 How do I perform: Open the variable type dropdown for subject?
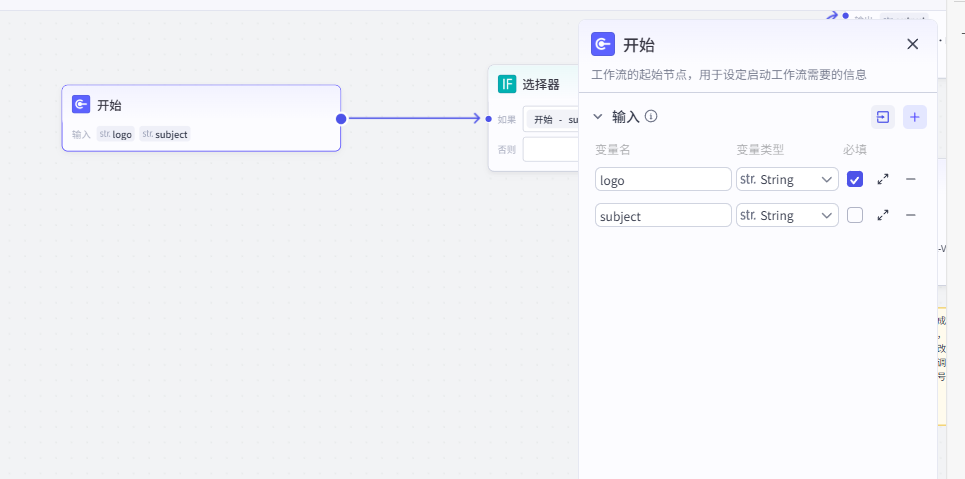pyautogui.click(x=787, y=215)
